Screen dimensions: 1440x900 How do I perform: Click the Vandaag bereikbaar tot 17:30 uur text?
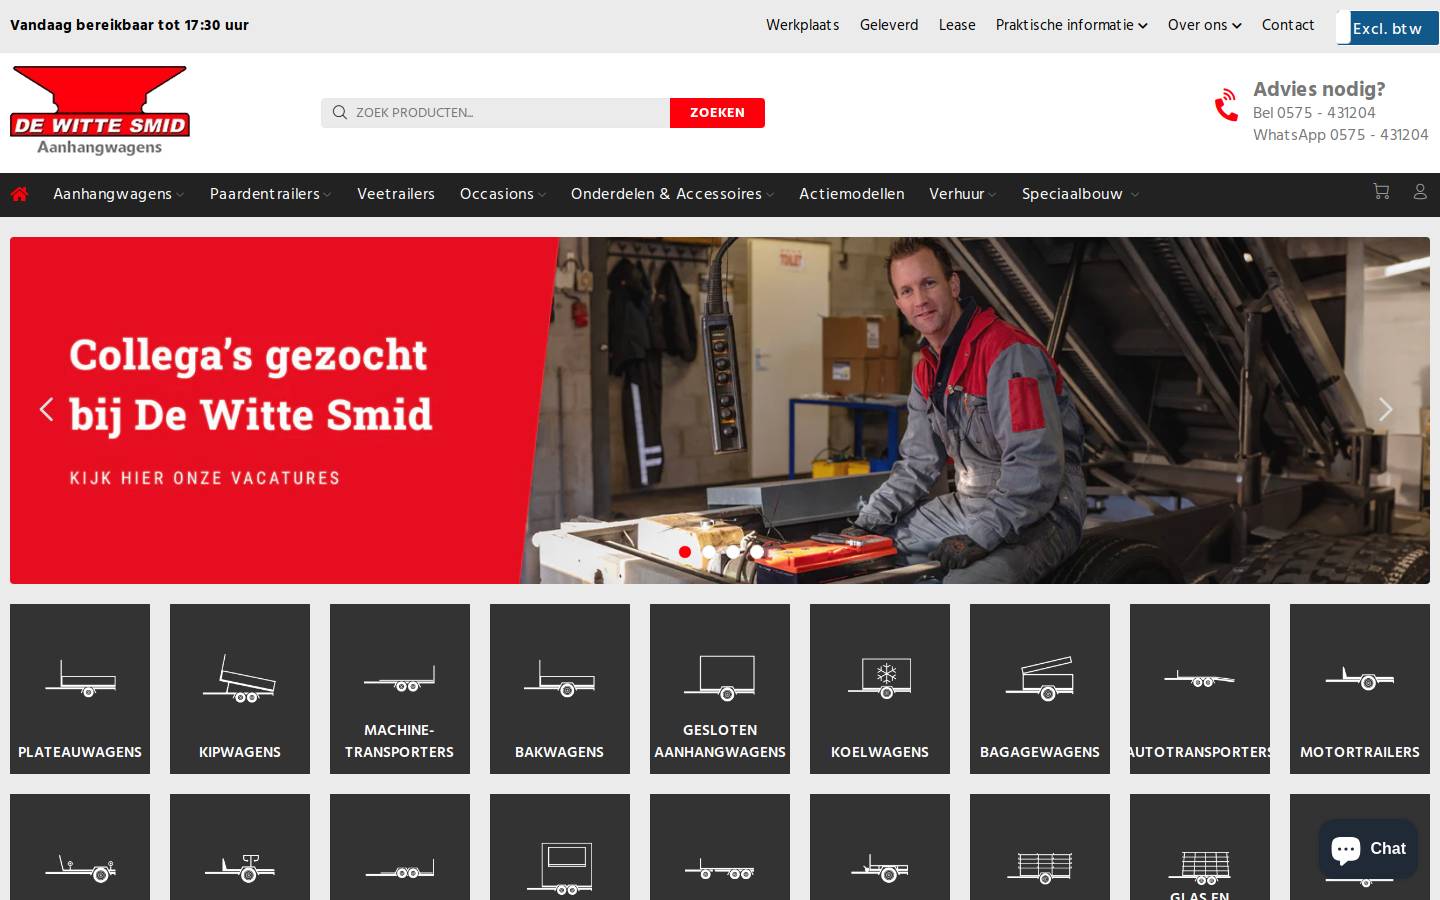point(130,25)
